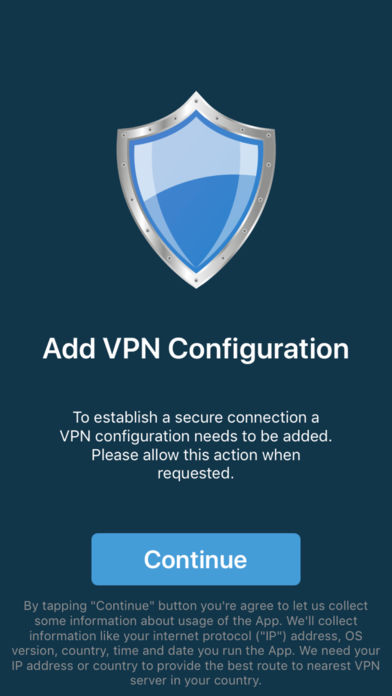Viewport: 392px width, 696px height.
Task: Tap the word "Add" in the heading
Action: pos(68,349)
